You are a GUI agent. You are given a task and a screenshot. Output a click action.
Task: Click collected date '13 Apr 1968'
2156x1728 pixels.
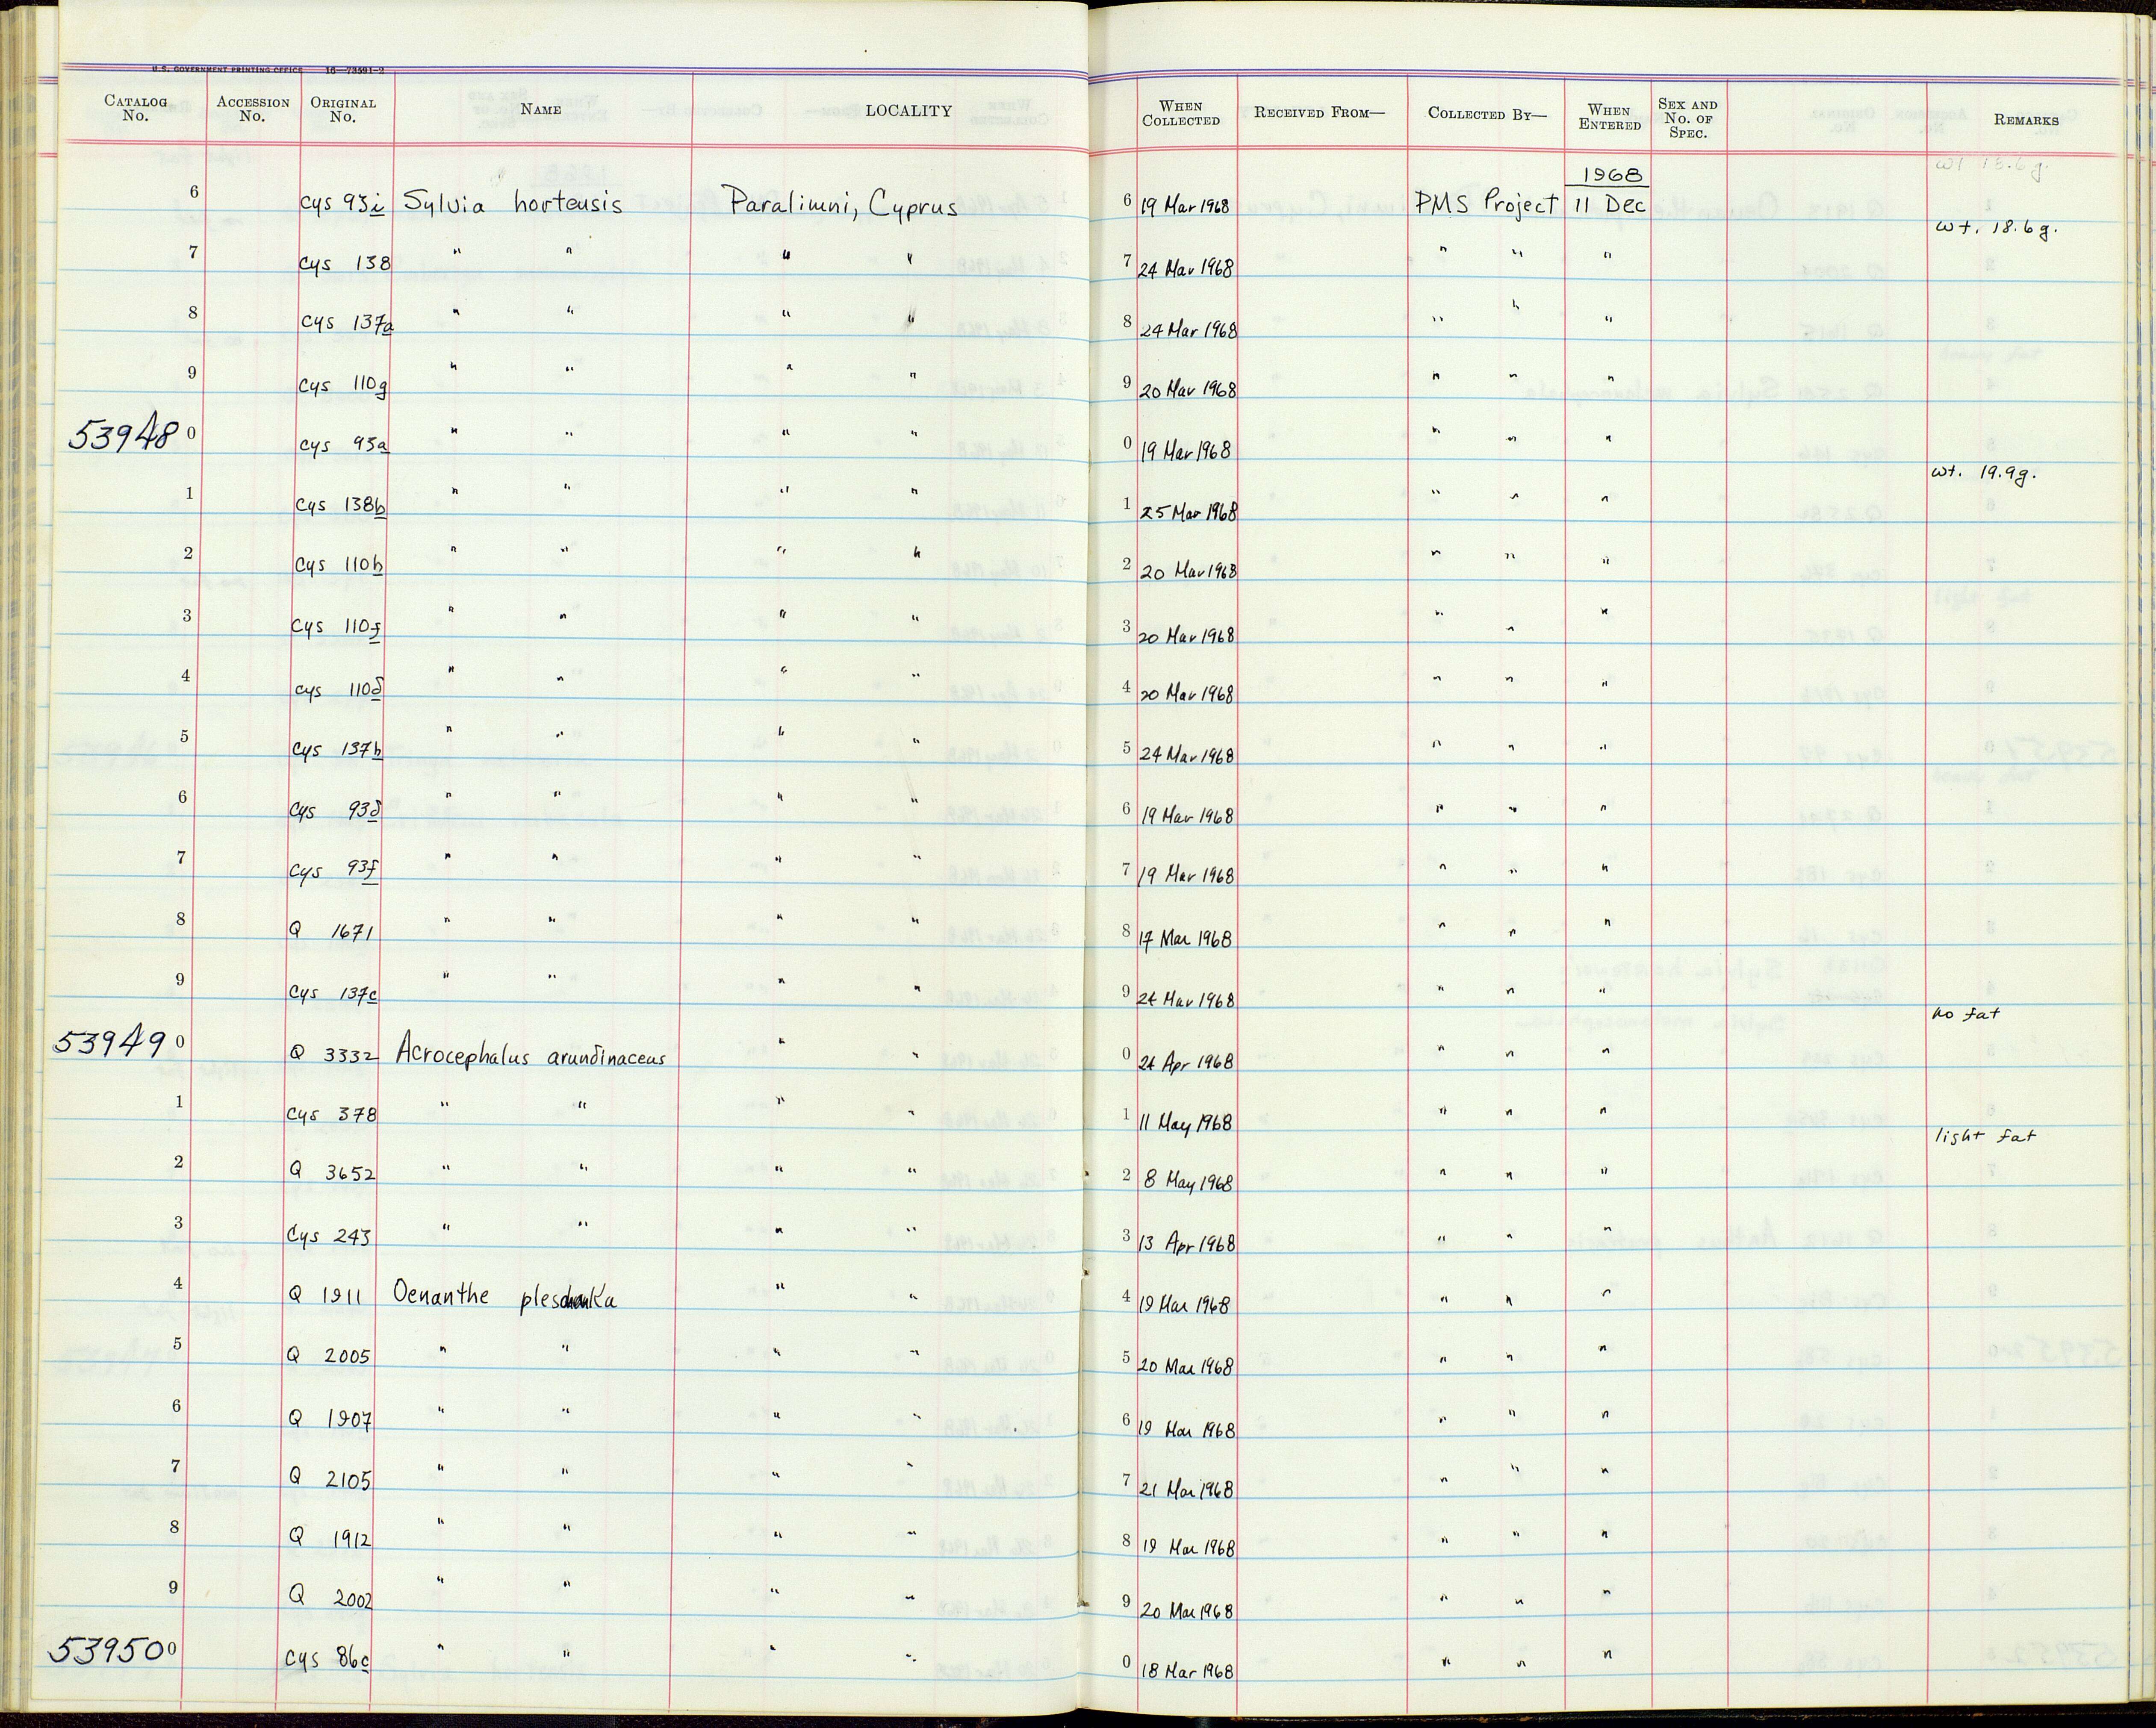[1187, 1243]
